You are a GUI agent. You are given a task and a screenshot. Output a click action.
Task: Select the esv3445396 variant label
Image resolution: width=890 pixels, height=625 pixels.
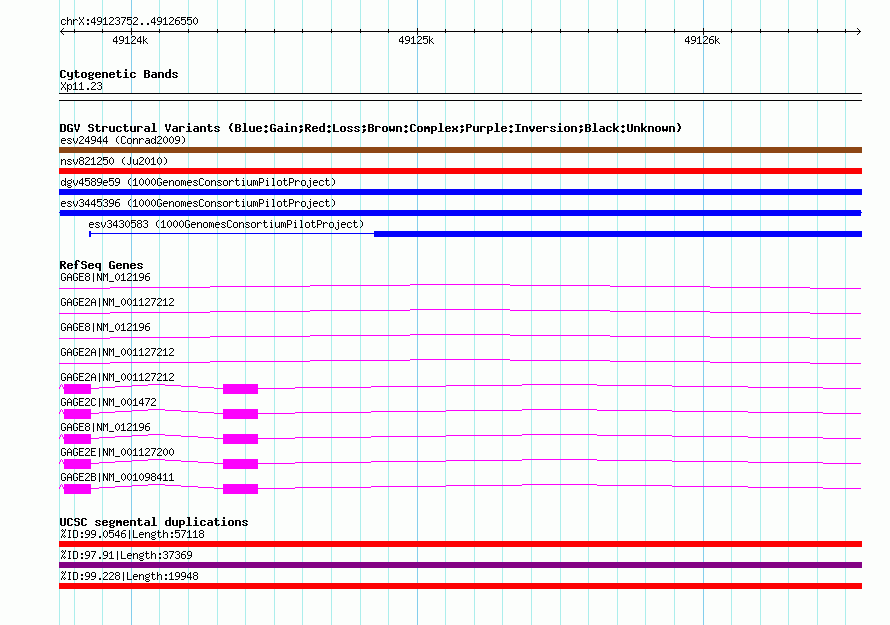tap(198, 203)
